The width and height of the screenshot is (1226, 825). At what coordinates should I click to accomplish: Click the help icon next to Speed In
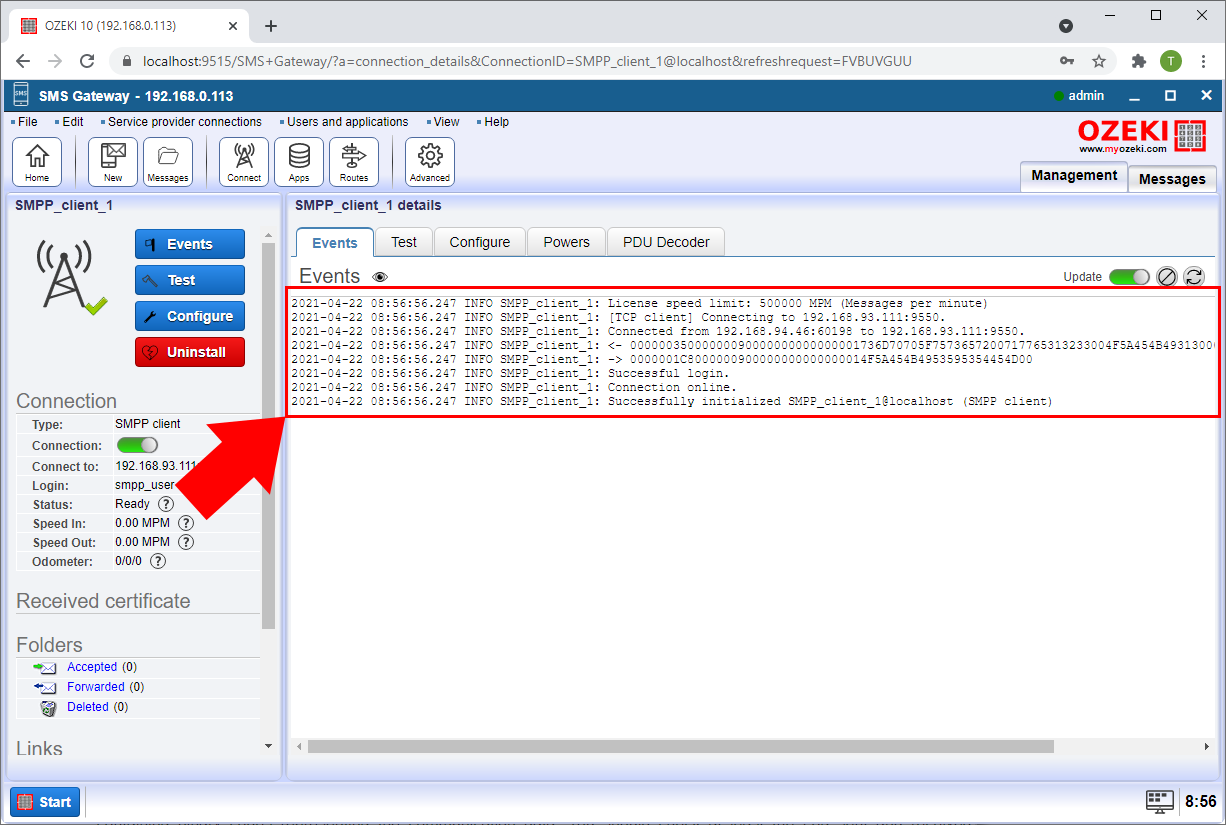[185, 523]
